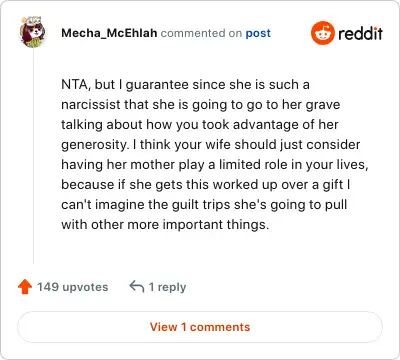Click the reply arrow icon
The image size is (400, 360).
pyautogui.click(x=137, y=287)
